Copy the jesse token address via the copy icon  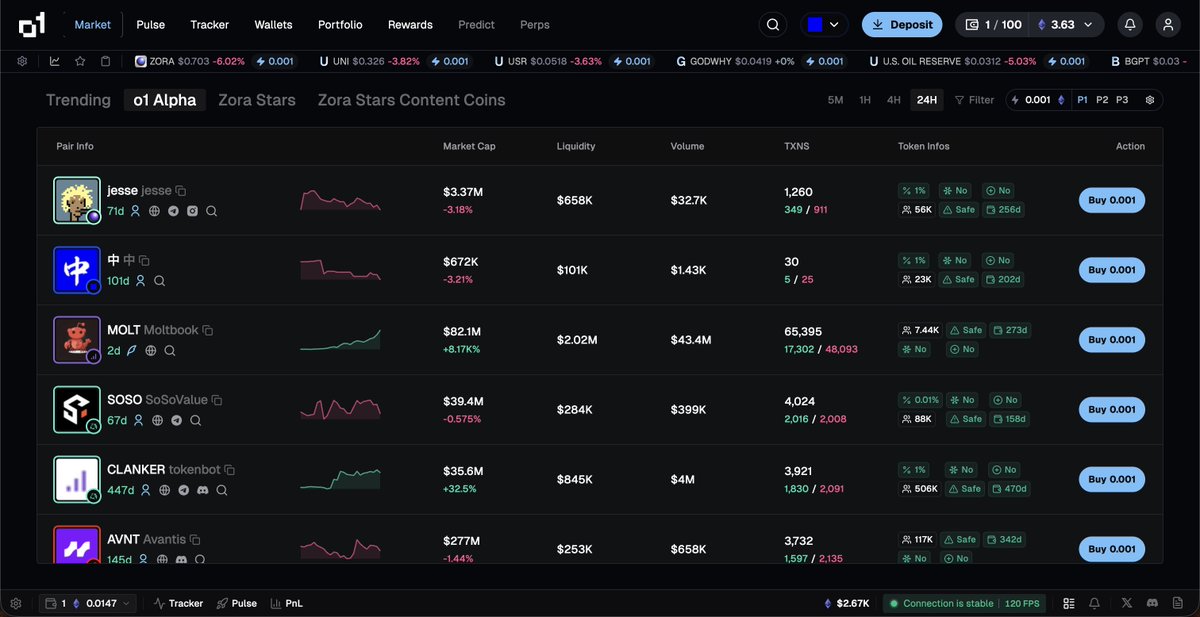(x=180, y=190)
